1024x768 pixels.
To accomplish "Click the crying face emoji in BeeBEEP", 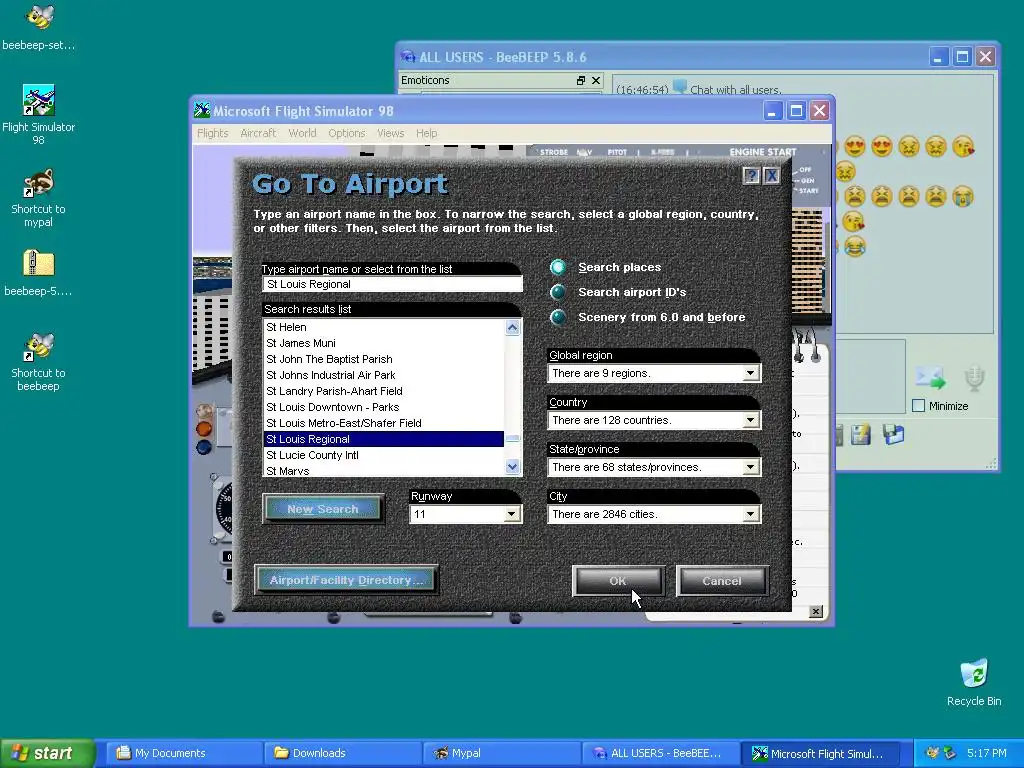I will [x=963, y=196].
